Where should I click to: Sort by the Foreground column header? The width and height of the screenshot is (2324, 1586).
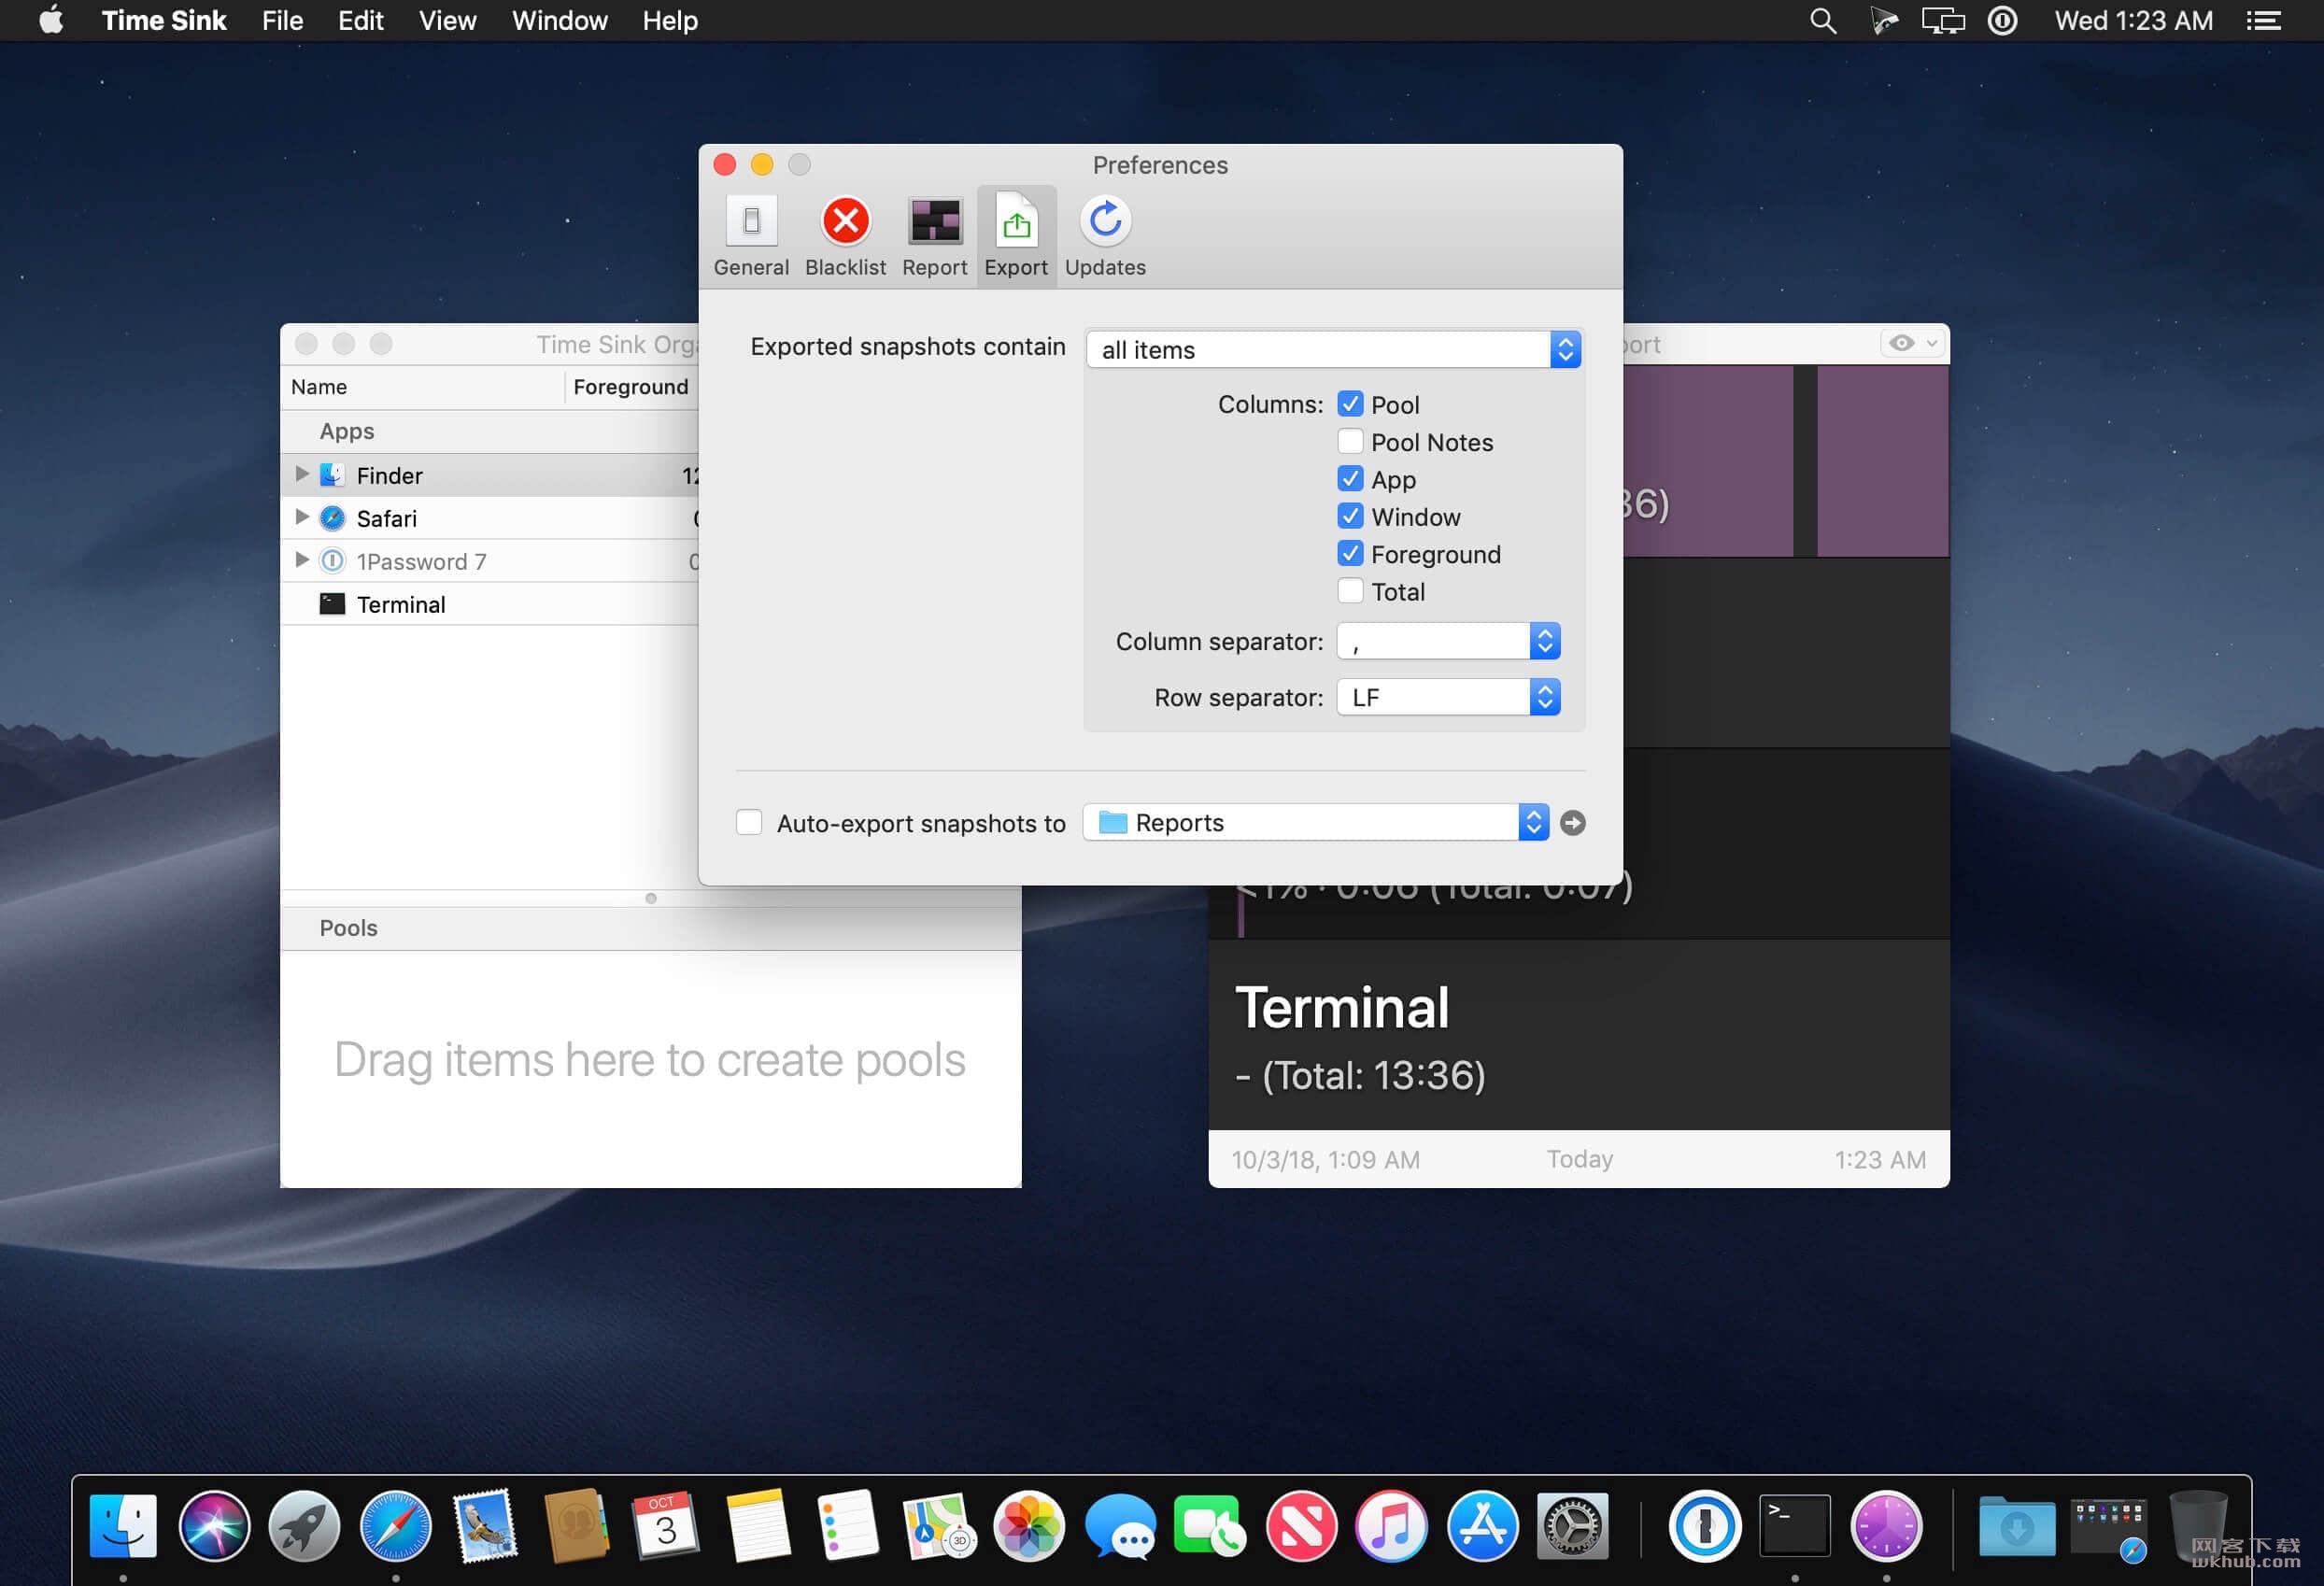coord(631,387)
